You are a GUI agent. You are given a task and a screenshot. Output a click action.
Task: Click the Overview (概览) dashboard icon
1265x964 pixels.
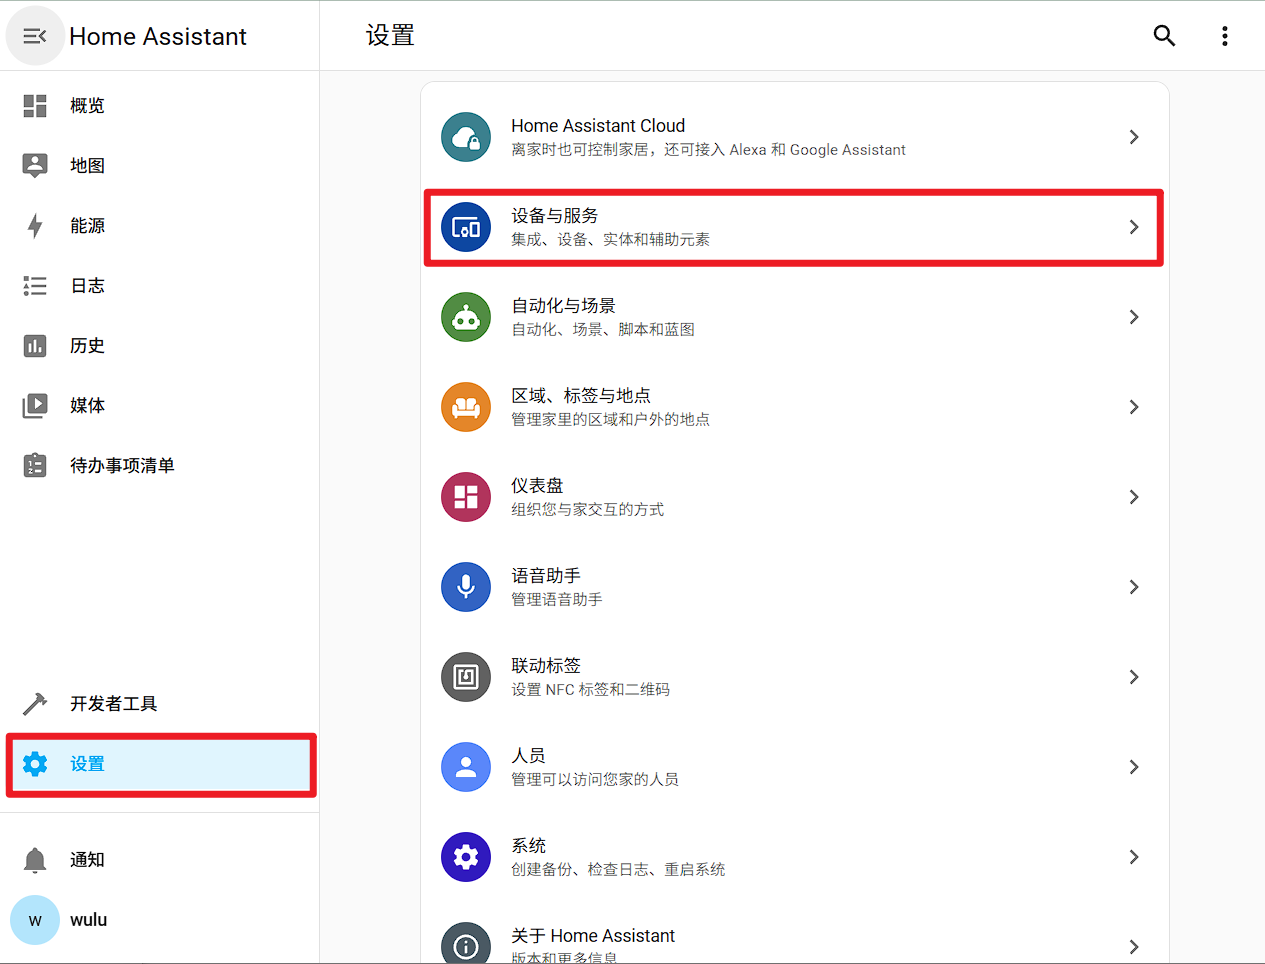tap(35, 106)
